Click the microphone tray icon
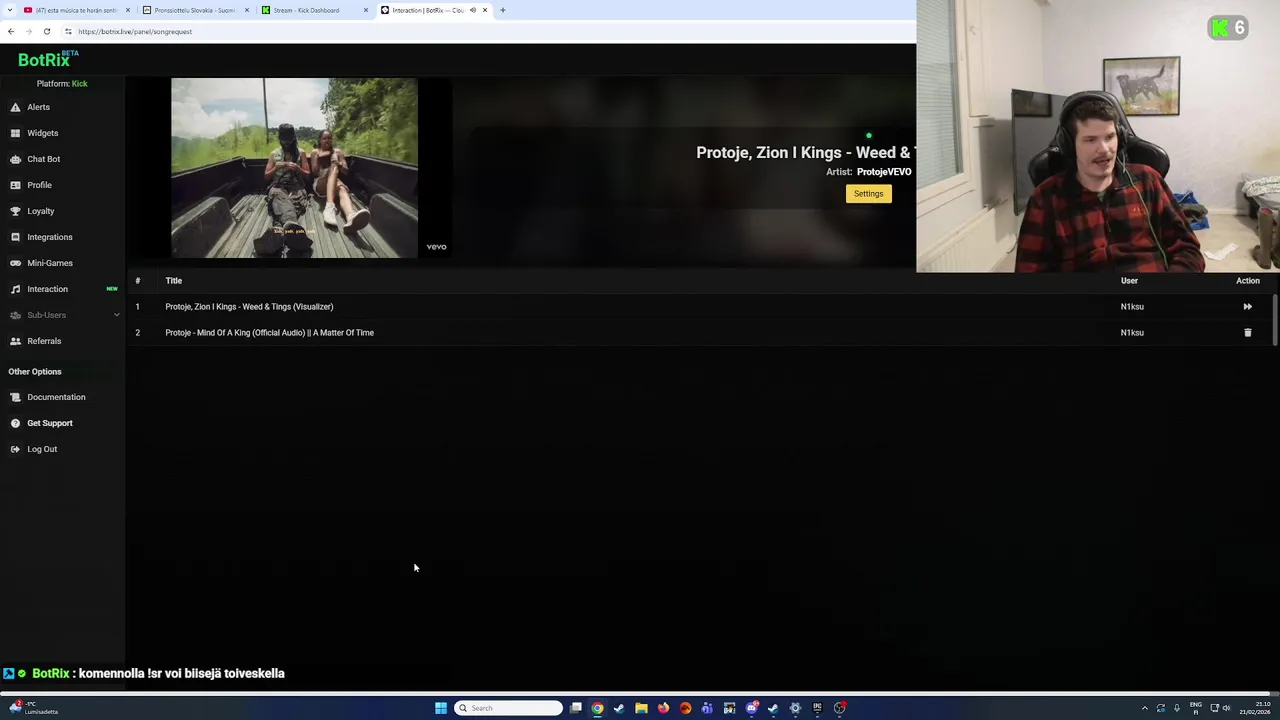The image size is (1280, 720). 1177,708
